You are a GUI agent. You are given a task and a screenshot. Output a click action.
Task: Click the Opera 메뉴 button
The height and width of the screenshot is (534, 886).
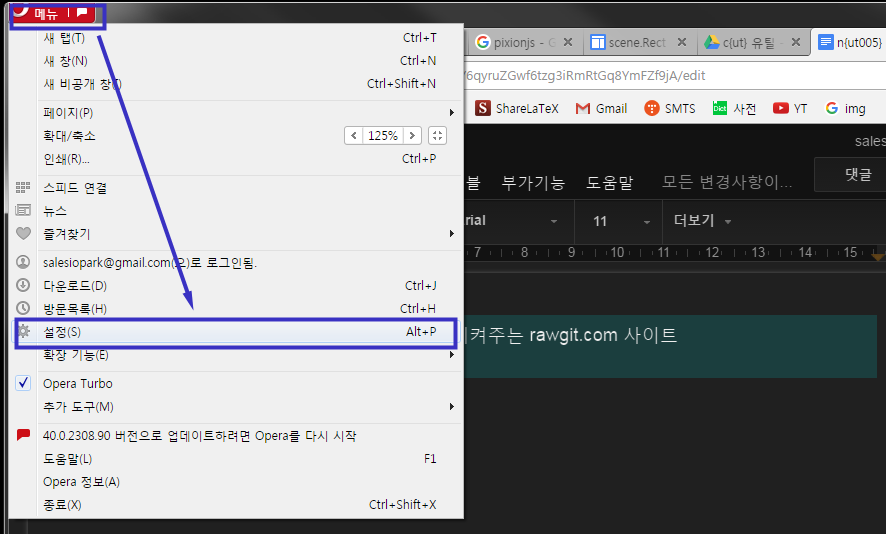(54, 12)
